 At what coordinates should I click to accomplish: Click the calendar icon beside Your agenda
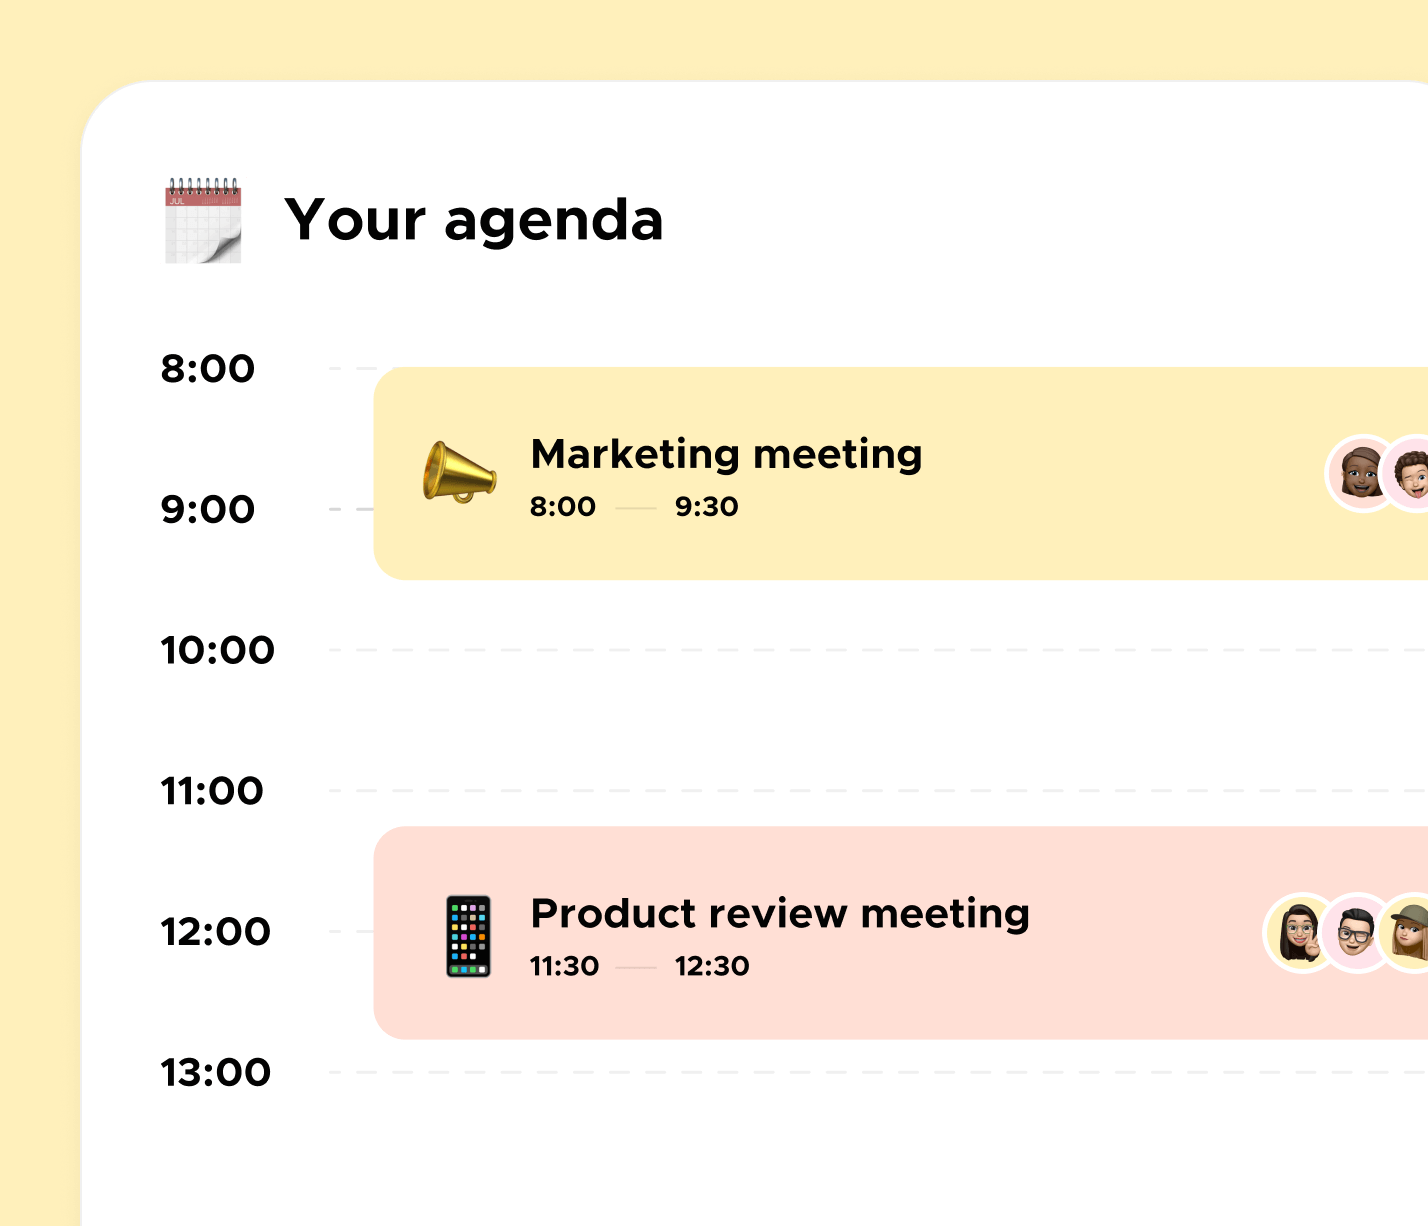coord(203,221)
